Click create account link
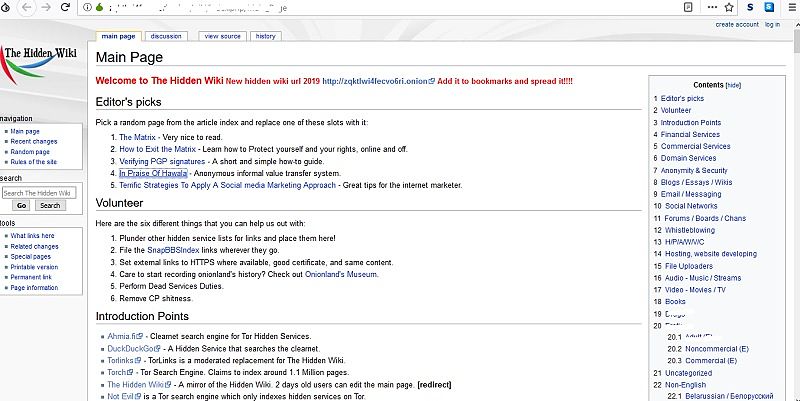 click(x=736, y=24)
